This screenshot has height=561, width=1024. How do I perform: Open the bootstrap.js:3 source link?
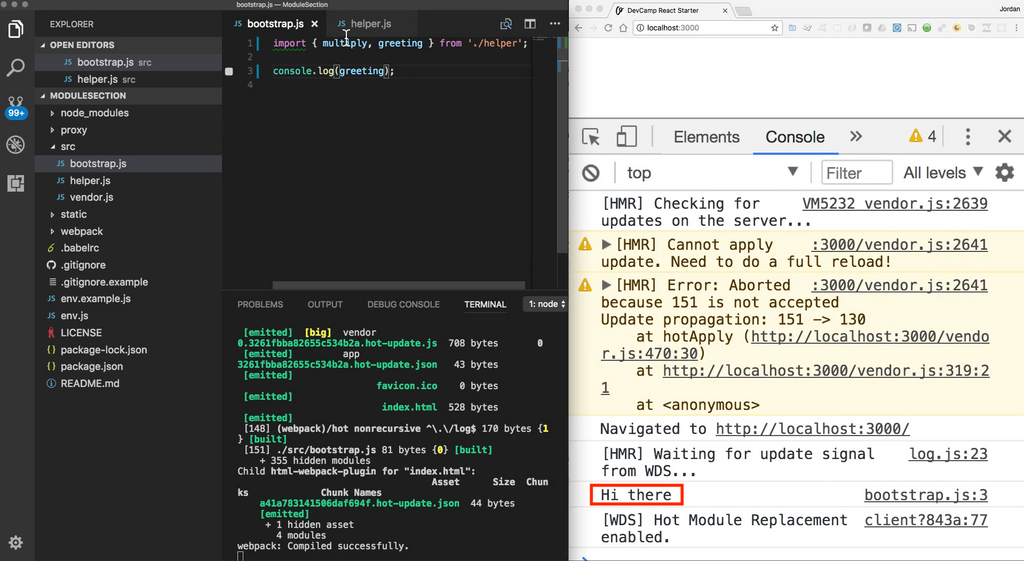click(925, 495)
